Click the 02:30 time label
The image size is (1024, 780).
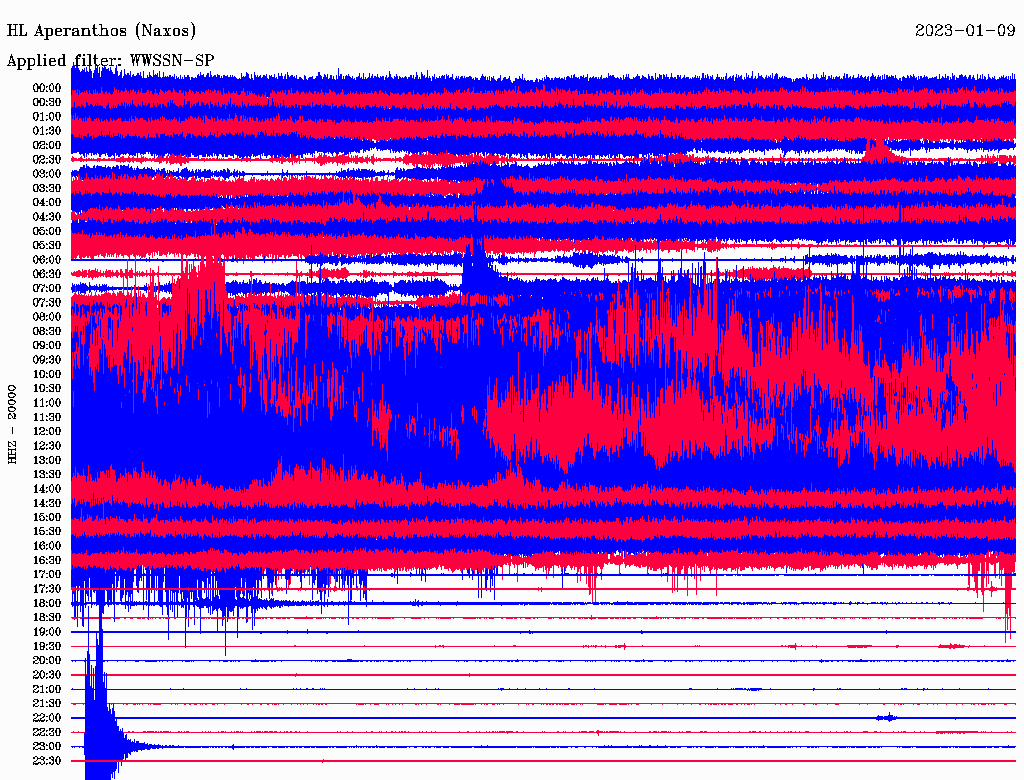pos(47,159)
